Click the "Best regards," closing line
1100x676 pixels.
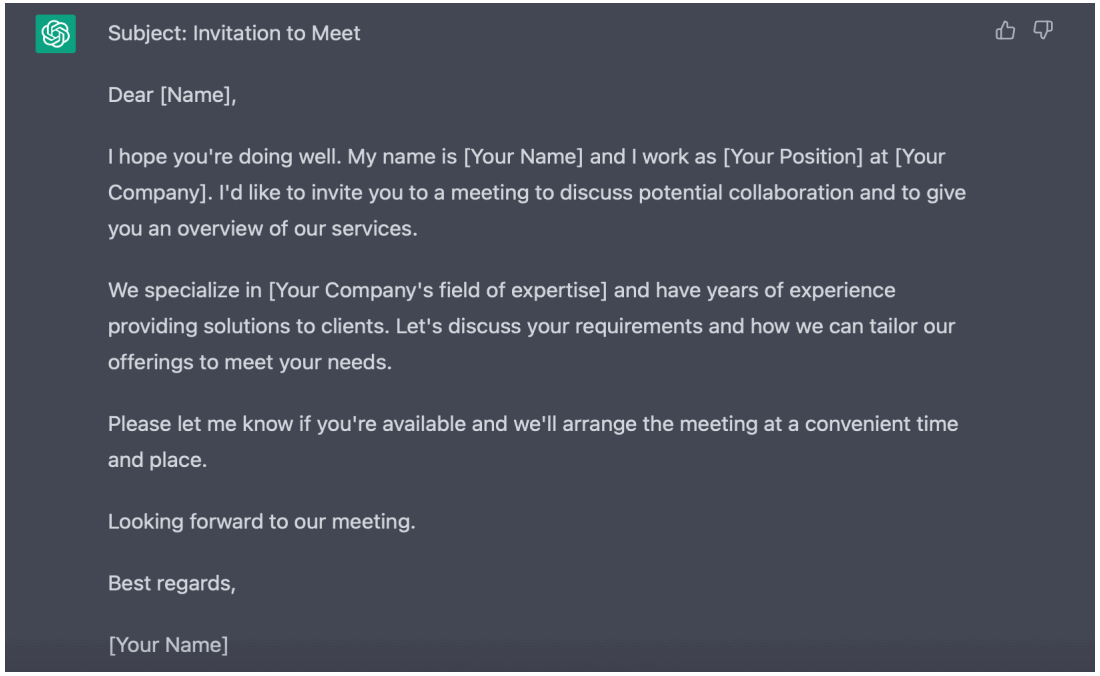[x=171, y=583]
